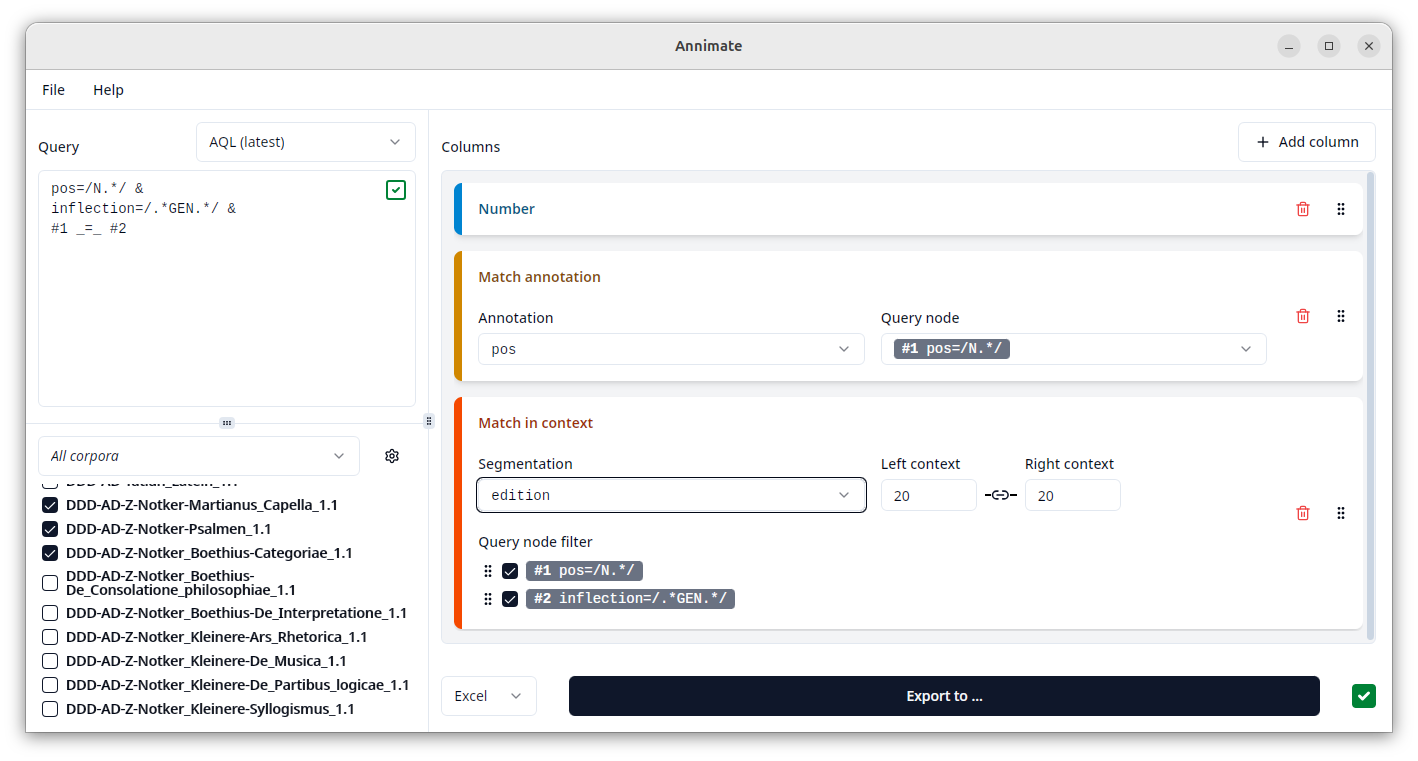Click the Query node filter label
Screen dimensions: 1418x761
(x=535, y=542)
